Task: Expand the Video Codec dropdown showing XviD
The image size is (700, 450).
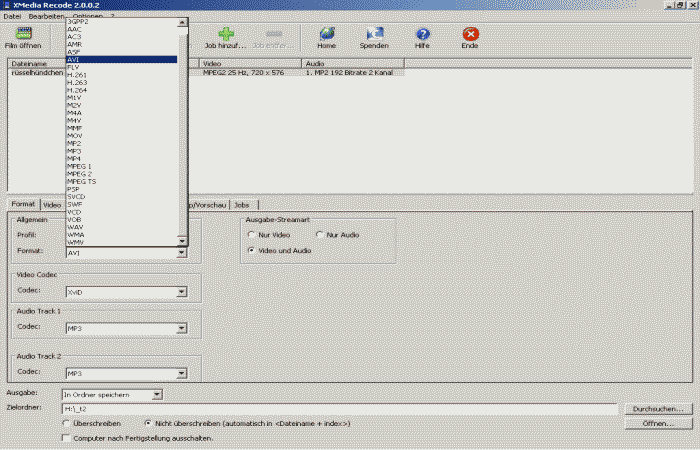Action: click(x=181, y=292)
